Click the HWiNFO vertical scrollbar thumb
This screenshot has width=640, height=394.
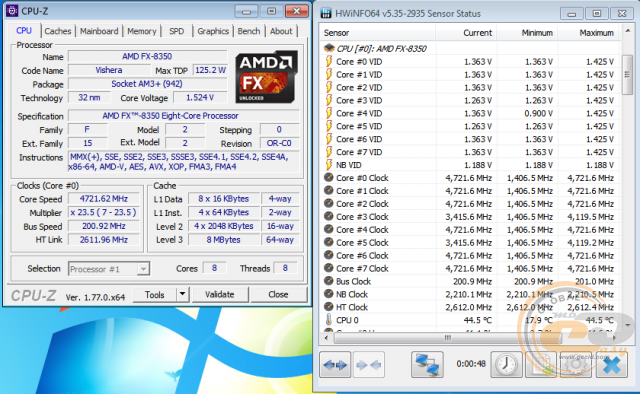[x=627, y=75]
